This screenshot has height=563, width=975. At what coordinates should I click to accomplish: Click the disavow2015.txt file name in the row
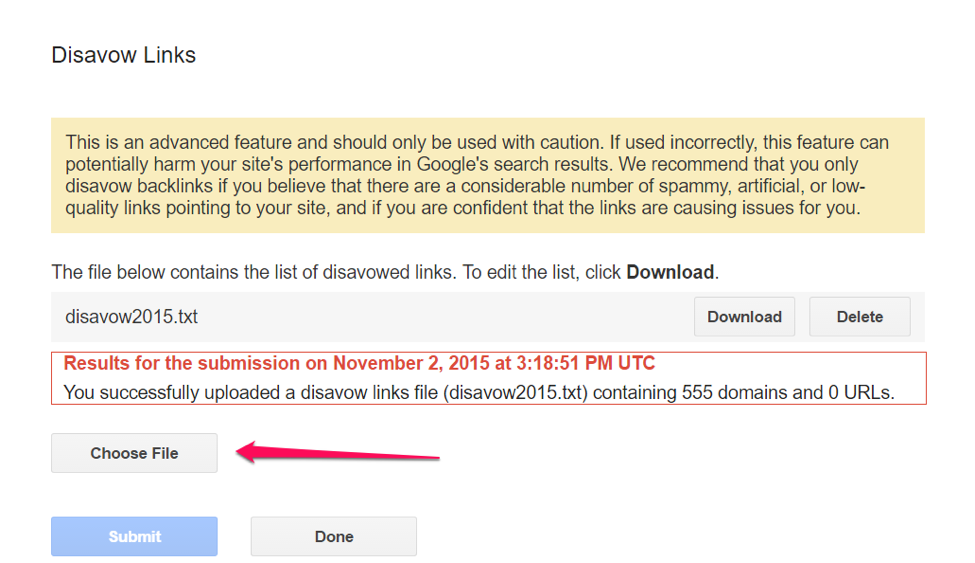point(132,317)
